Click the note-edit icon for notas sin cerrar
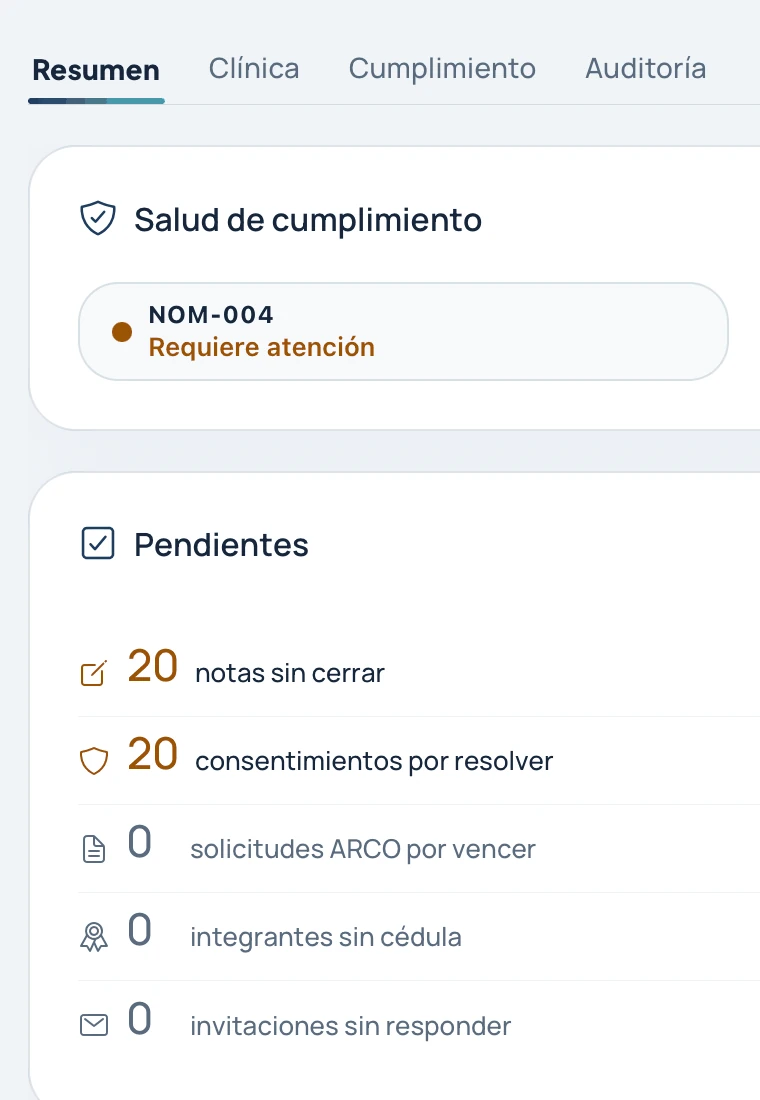The image size is (760, 1100). click(94, 673)
